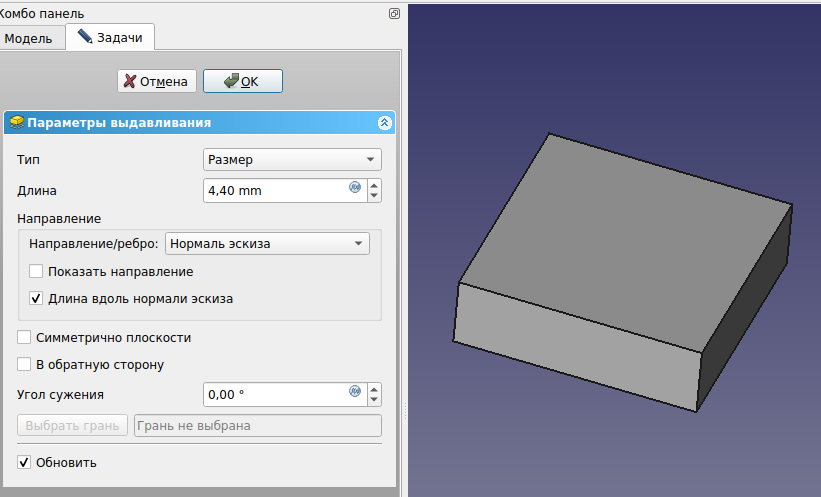Increase Длина with the up spinner arrow

(374, 185)
